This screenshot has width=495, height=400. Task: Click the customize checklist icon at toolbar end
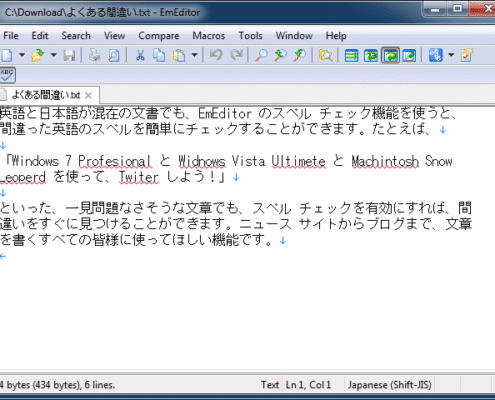pyautogui.click(x=467, y=55)
